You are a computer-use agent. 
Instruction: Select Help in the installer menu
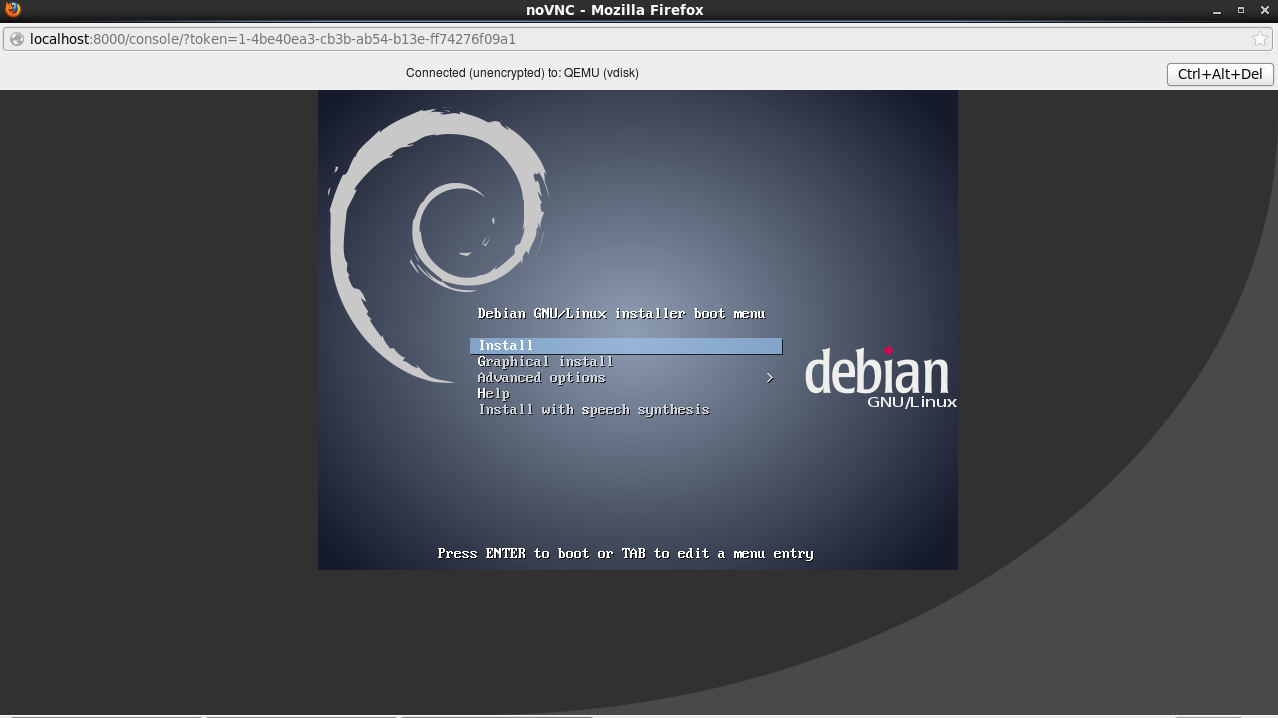pyautogui.click(x=493, y=394)
